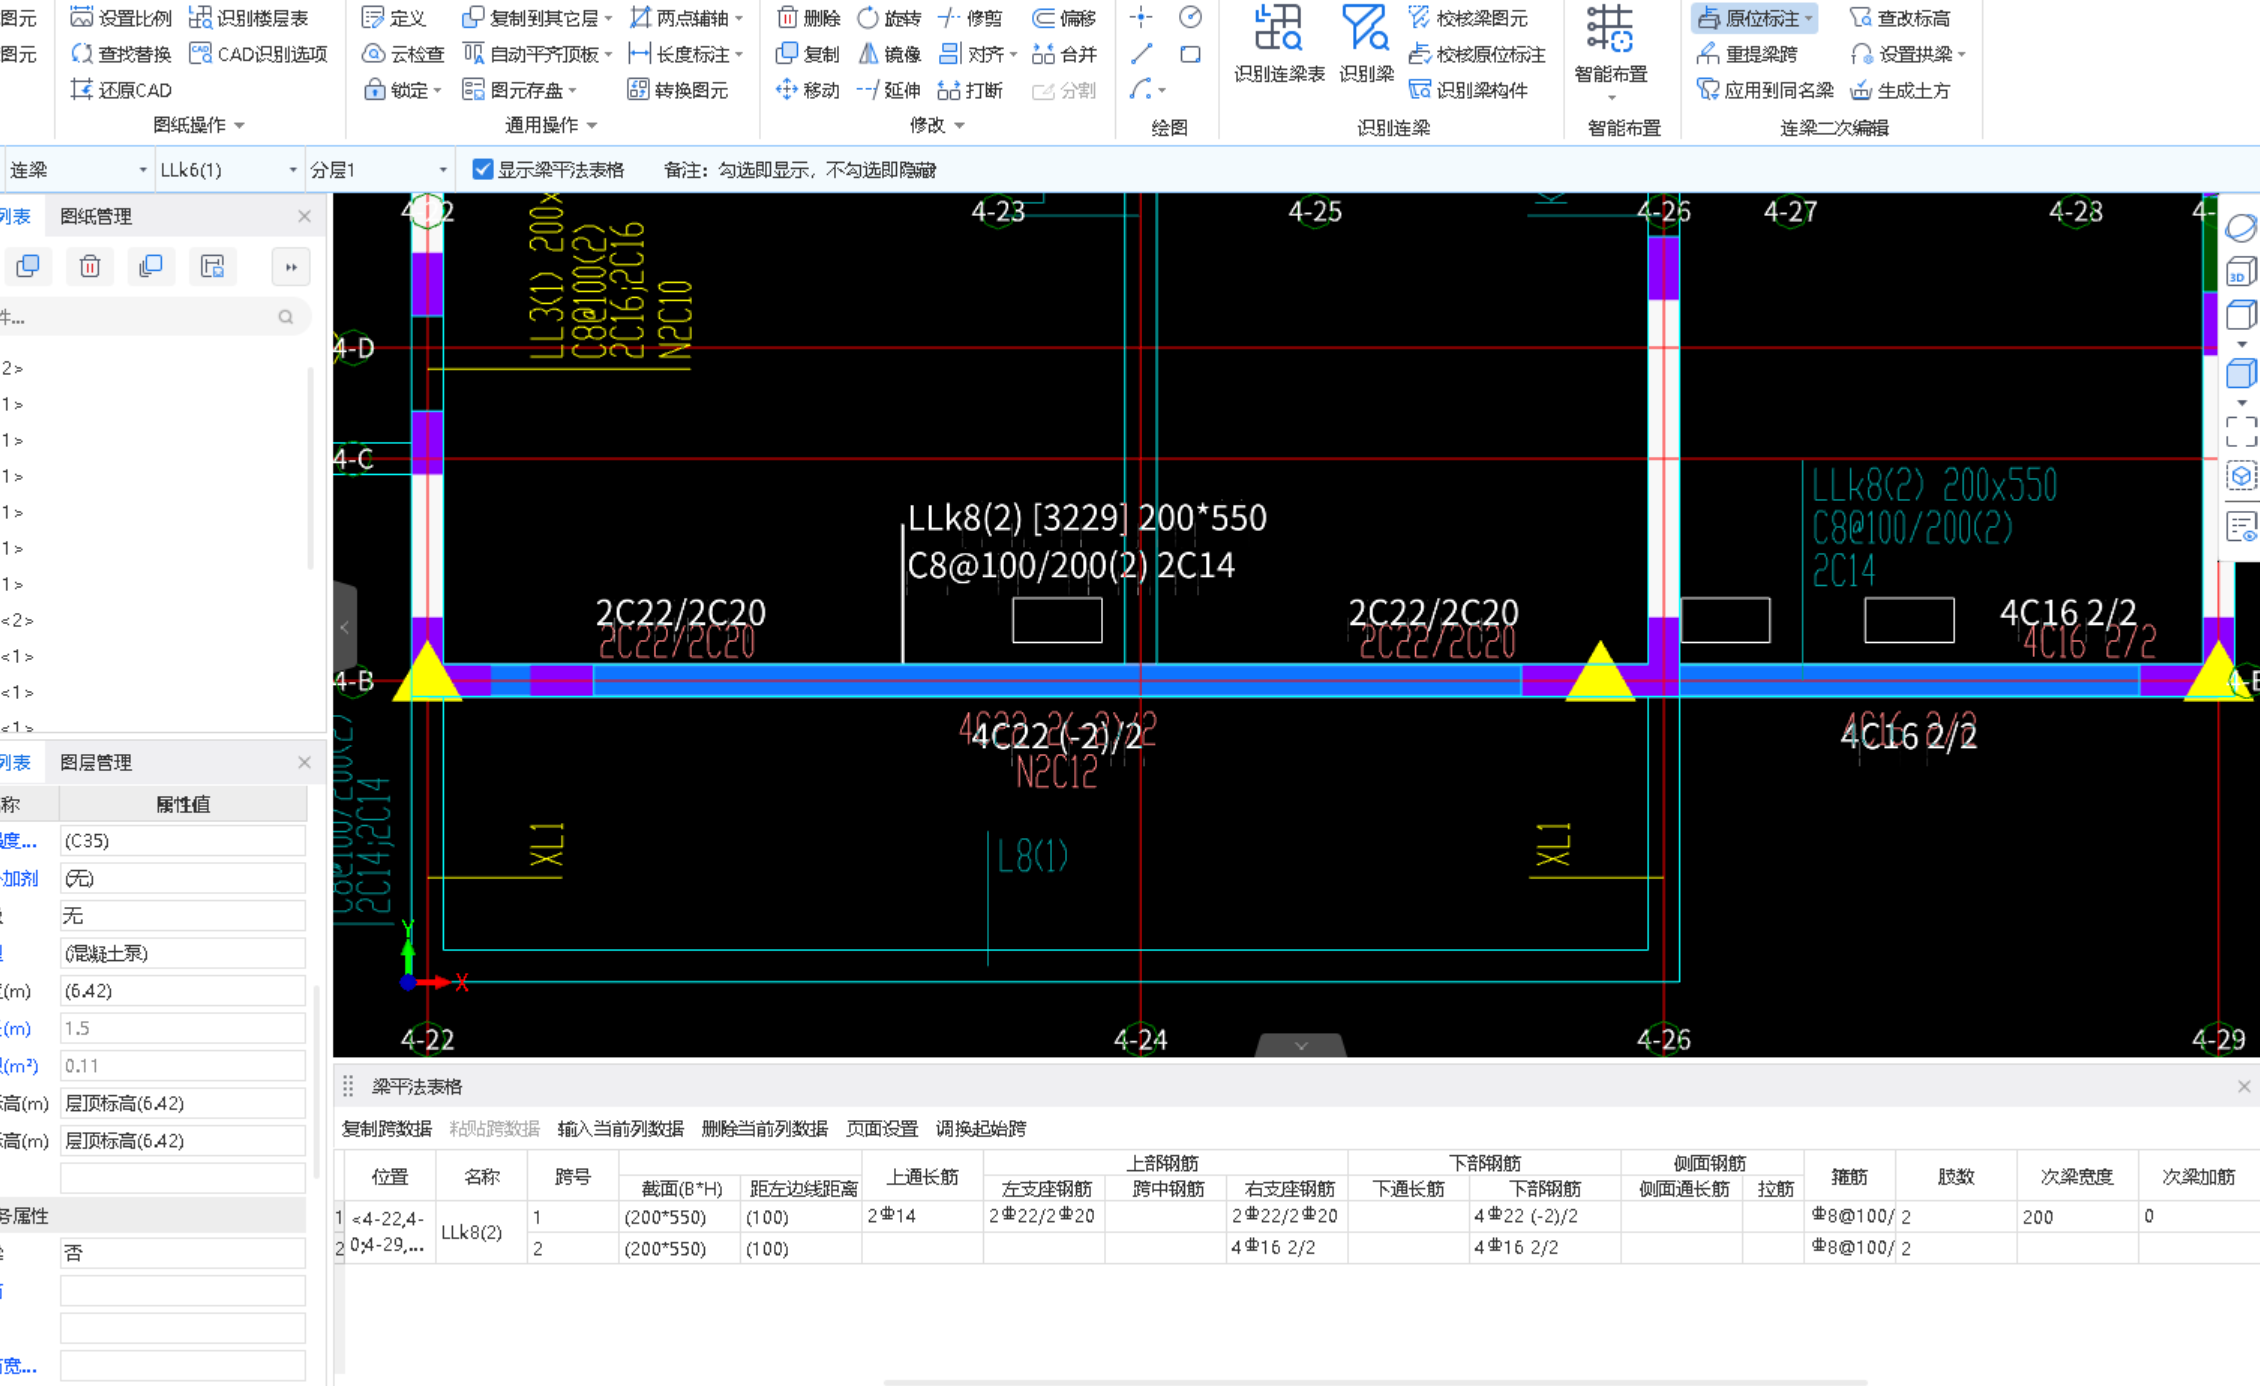Collapse drawing area with the bottom chevron handle
Image resolution: width=2260 pixels, height=1386 pixels.
pyautogui.click(x=1300, y=1045)
